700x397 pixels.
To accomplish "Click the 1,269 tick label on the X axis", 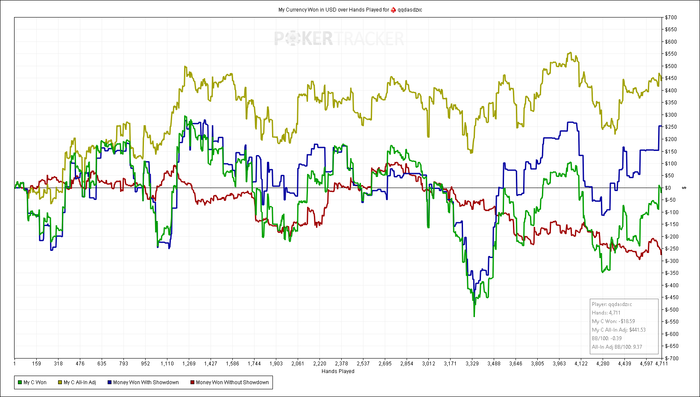I will coord(189,364).
